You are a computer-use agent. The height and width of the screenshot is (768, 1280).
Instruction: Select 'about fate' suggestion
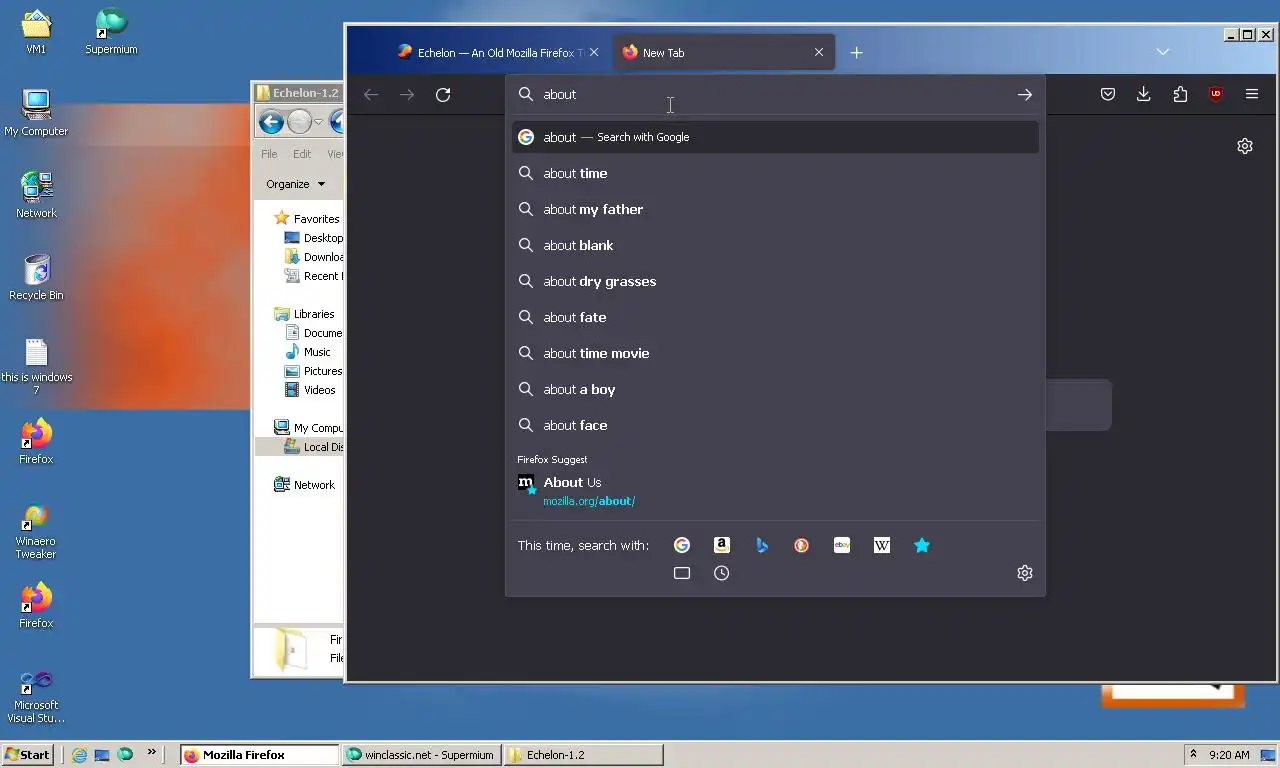[x=775, y=317]
